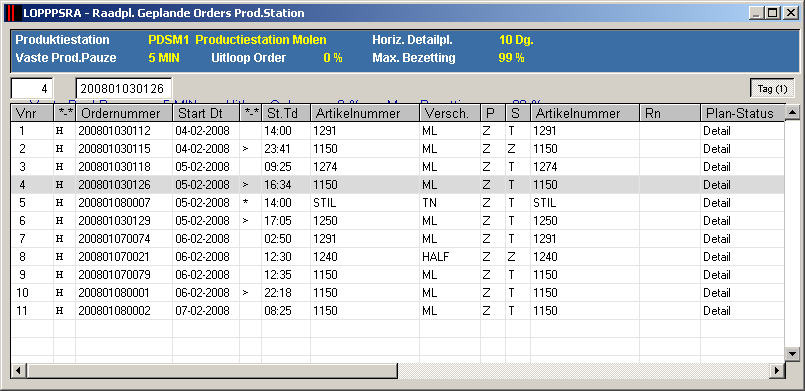Click start date 07-02-2008
Screen dimensions: 805x391
pos(202,310)
